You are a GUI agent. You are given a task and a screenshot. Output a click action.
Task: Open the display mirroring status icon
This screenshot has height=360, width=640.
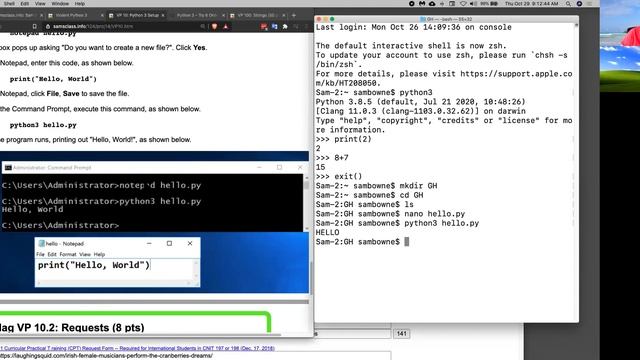click(452, 3)
